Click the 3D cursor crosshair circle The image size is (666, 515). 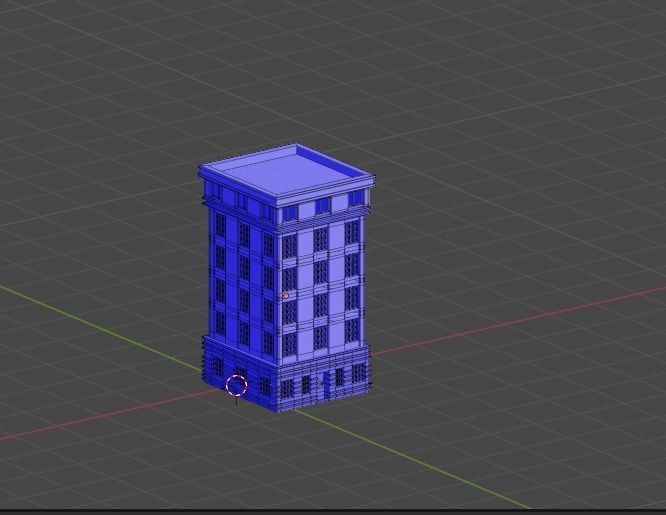237,385
